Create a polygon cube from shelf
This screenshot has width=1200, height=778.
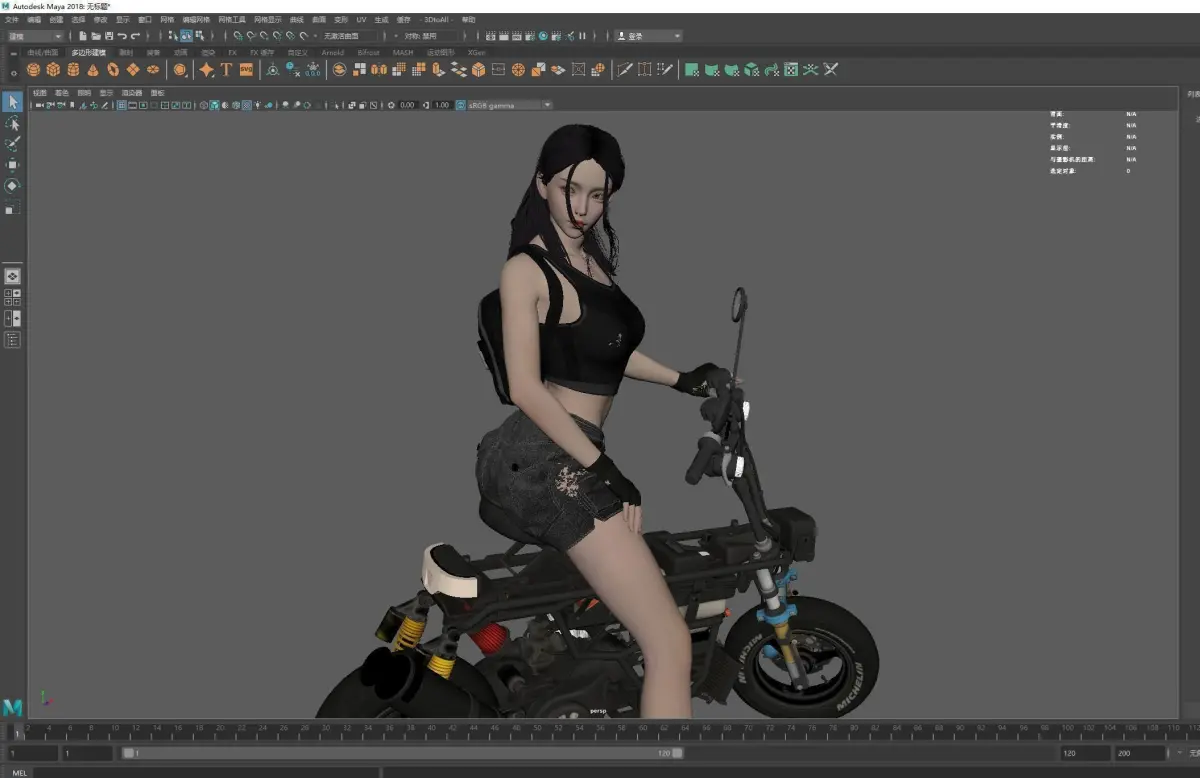pos(54,70)
